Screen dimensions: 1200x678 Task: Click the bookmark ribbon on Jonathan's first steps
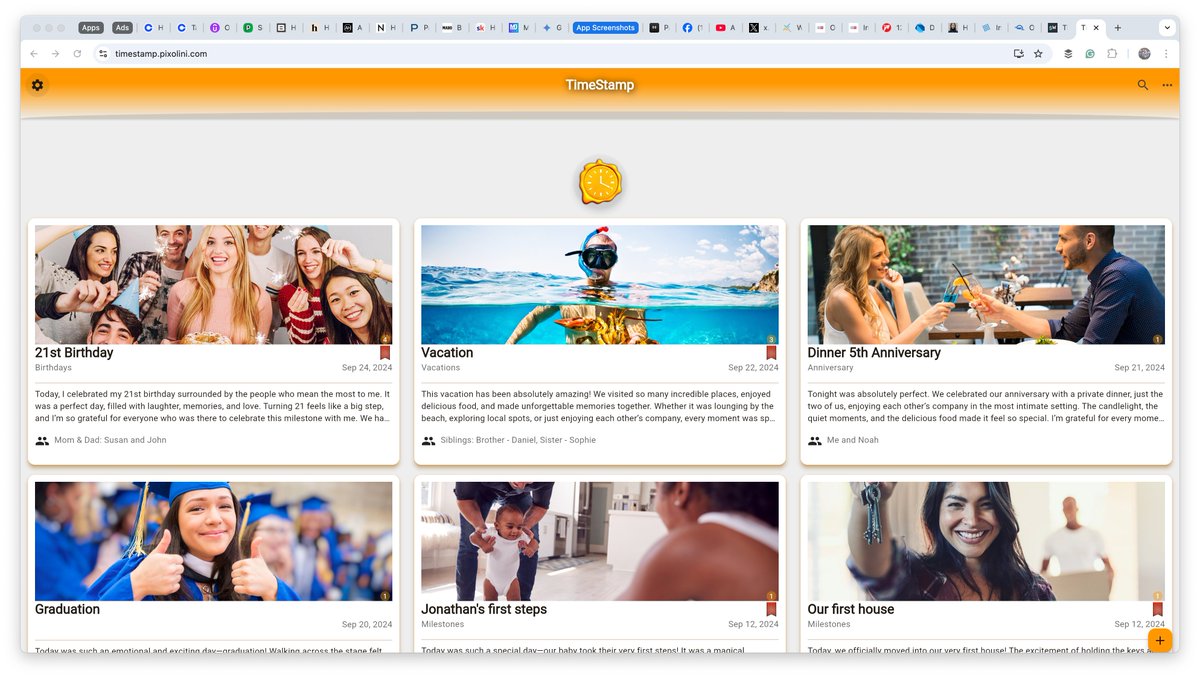click(x=771, y=608)
